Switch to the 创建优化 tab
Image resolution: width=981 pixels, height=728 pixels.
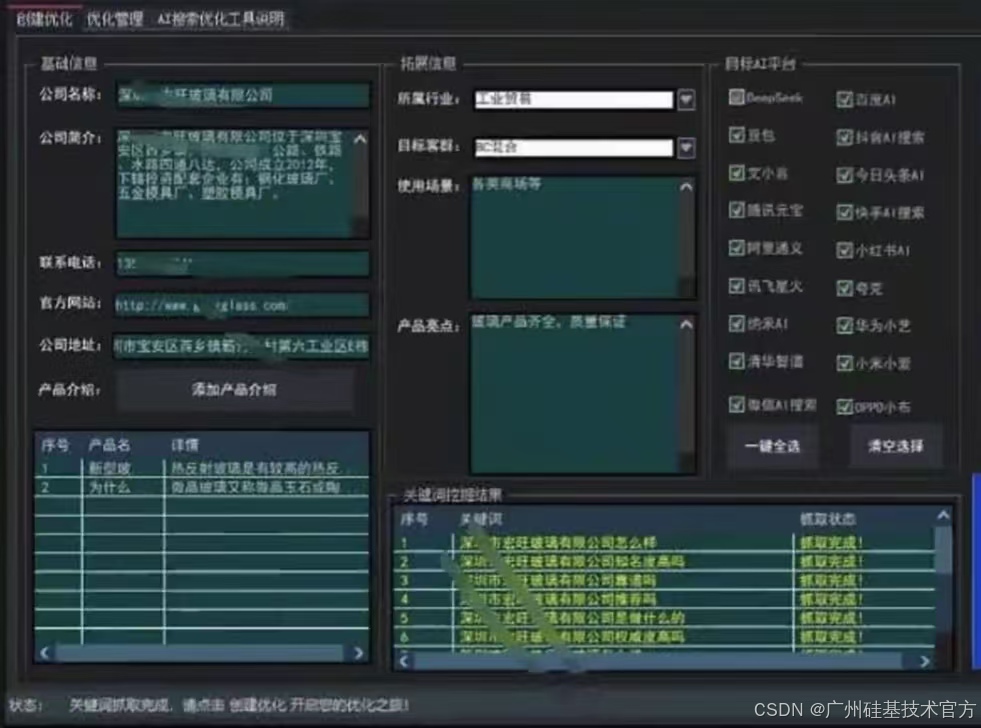[44, 19]
